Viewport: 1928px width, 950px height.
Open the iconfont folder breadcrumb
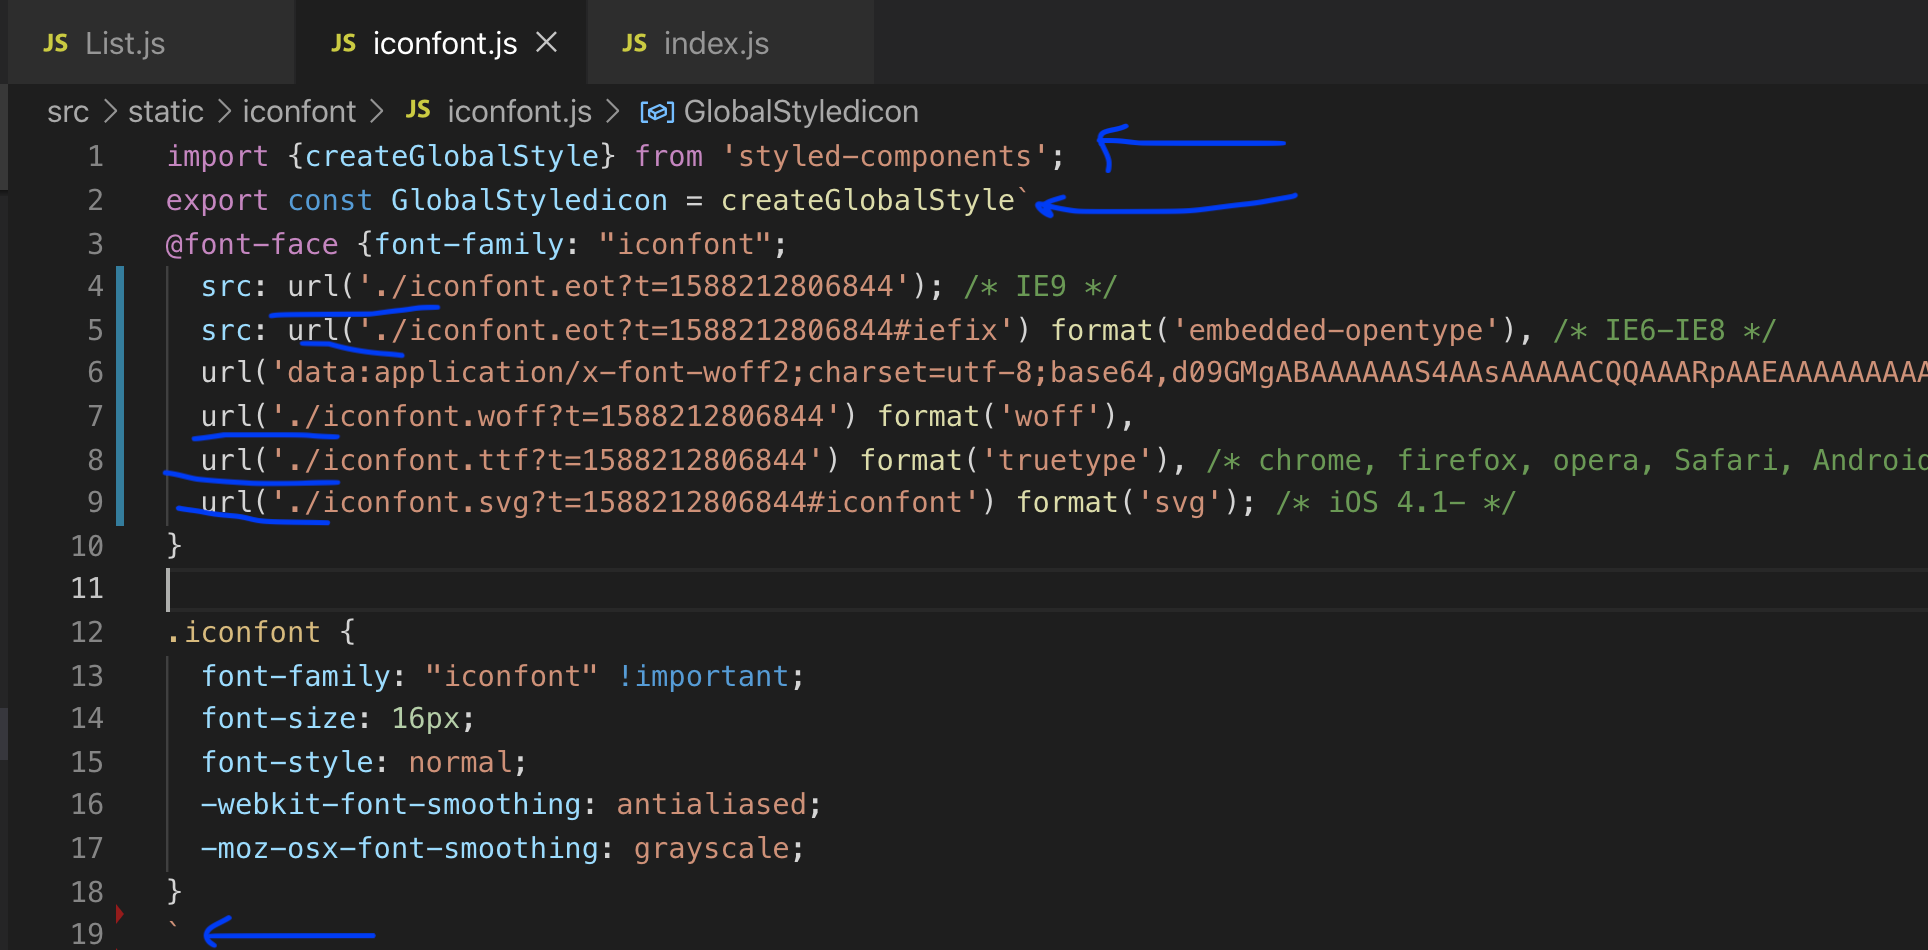click(299, 112)
